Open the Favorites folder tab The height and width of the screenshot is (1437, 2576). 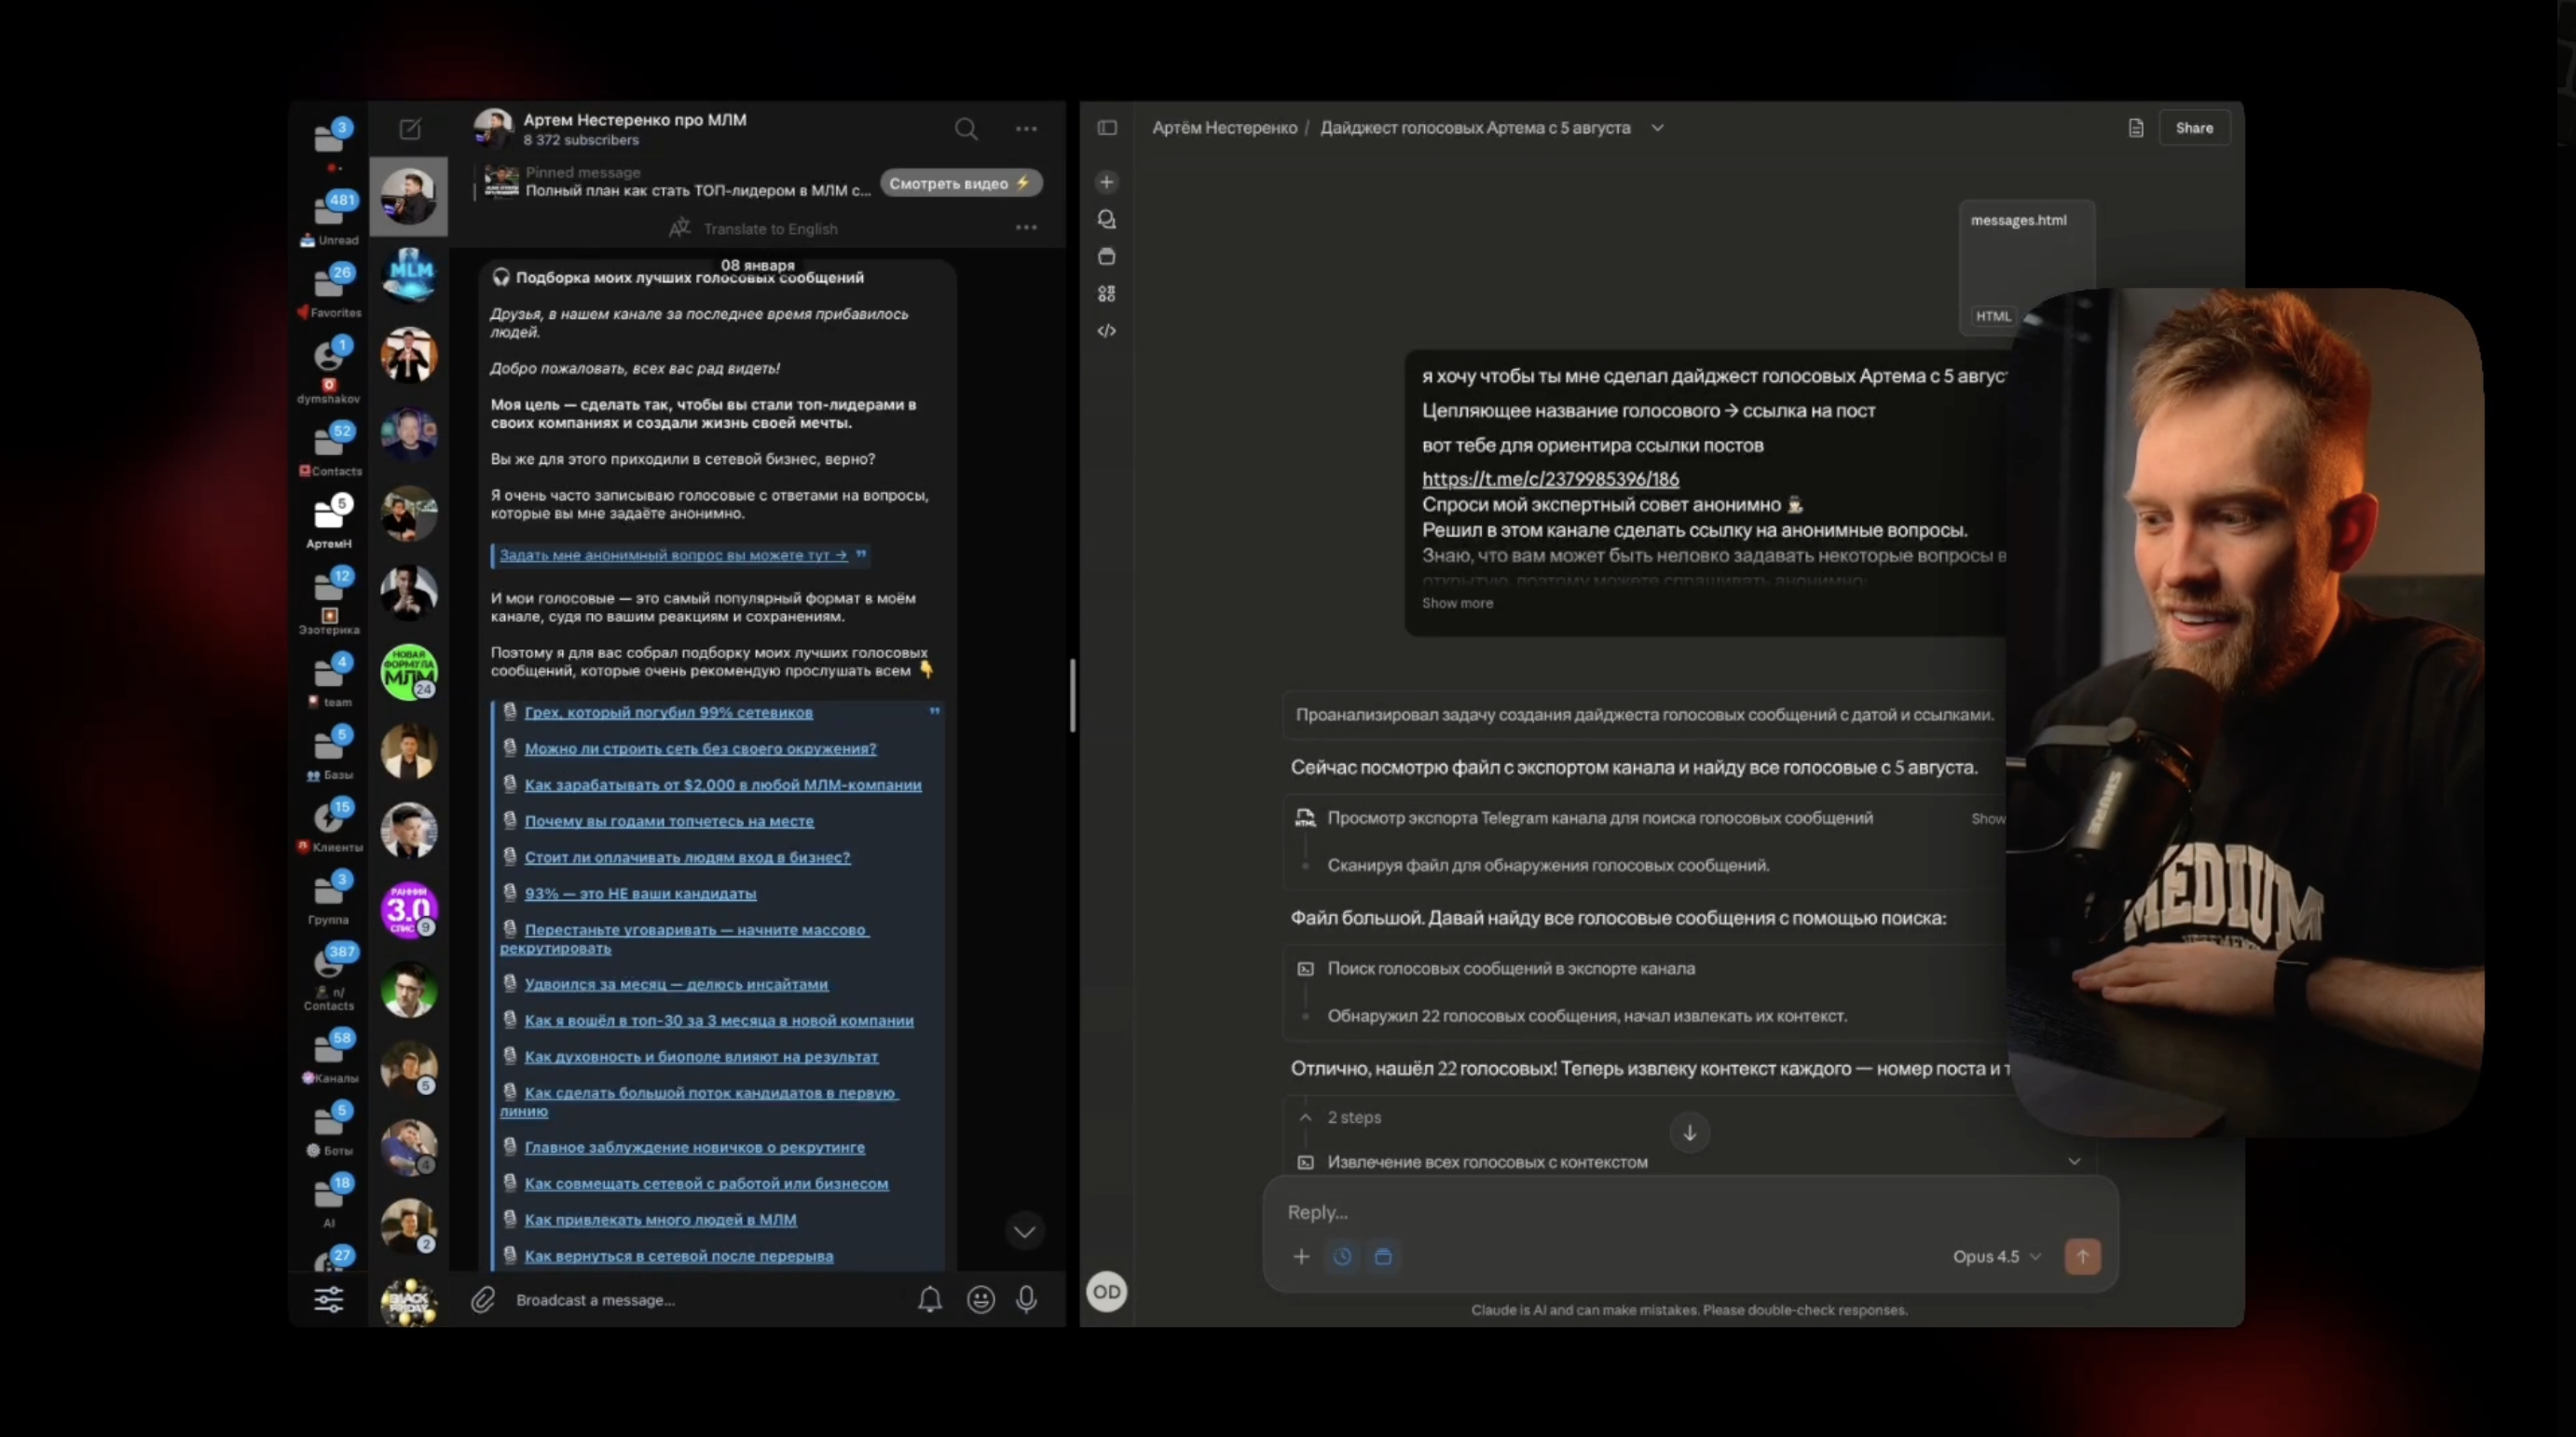[329, 291]
